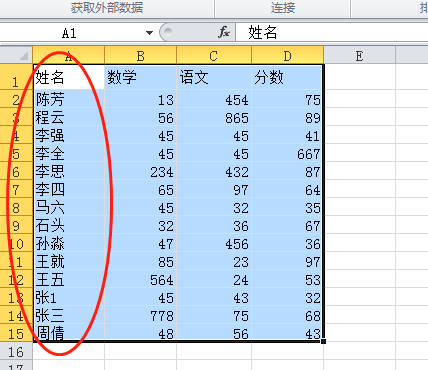The height and width of the screenshot is (370, 428).
Task: Click header cell 分数
Action: click(287, 77)
